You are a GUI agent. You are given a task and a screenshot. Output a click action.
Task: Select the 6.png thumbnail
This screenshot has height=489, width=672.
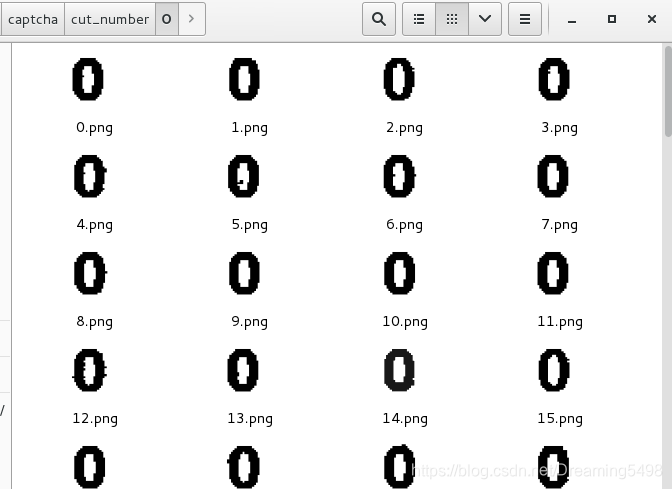(x=399, y=176)
